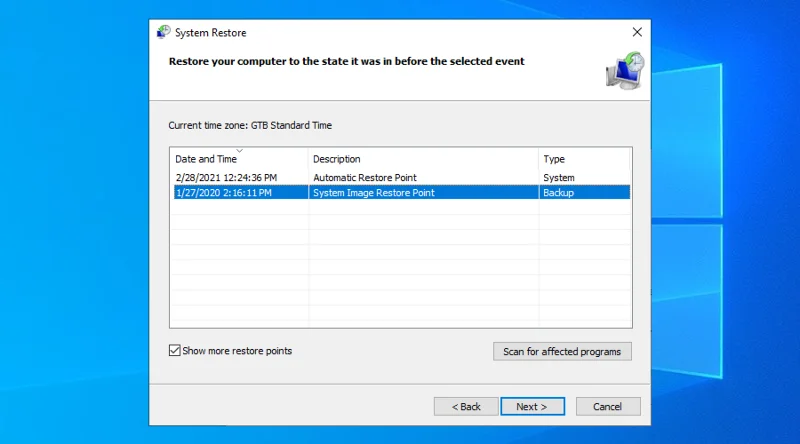Screen dimensions: 800x444
Task: Click the System Restore title bar icon
Action: point(163,32)
